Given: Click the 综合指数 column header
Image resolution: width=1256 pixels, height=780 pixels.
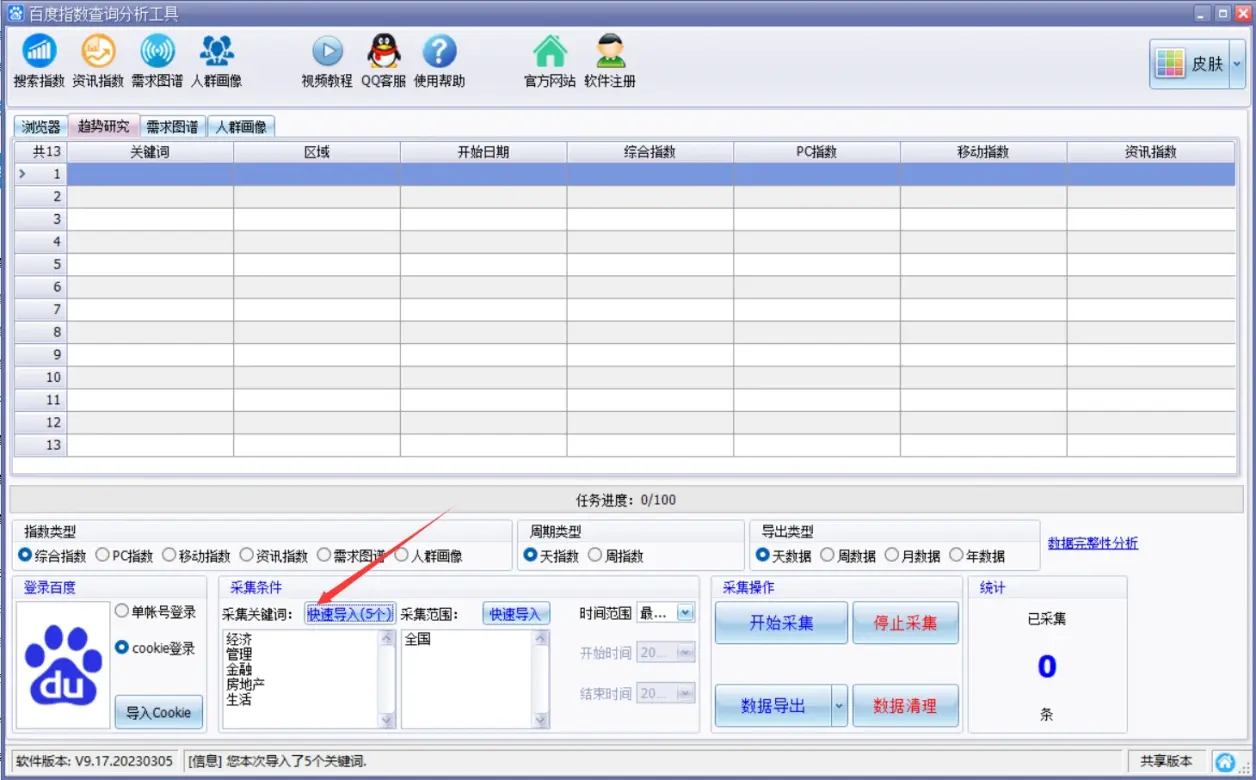Looking at the screenshot, I should [x=650, y=152].
